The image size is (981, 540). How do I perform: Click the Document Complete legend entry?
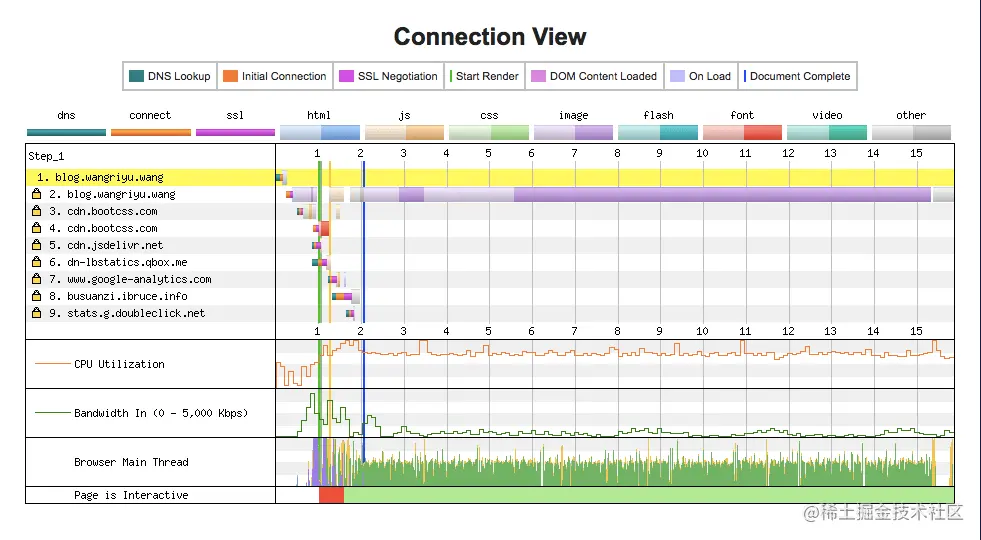(797, 76)
